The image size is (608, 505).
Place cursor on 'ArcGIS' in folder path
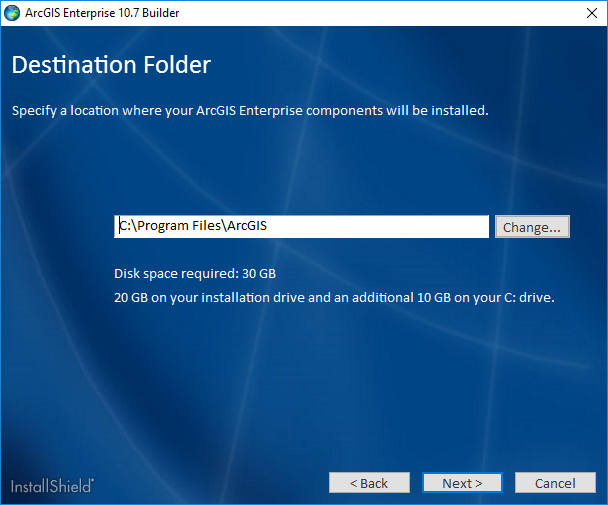[x=246, y=226]
